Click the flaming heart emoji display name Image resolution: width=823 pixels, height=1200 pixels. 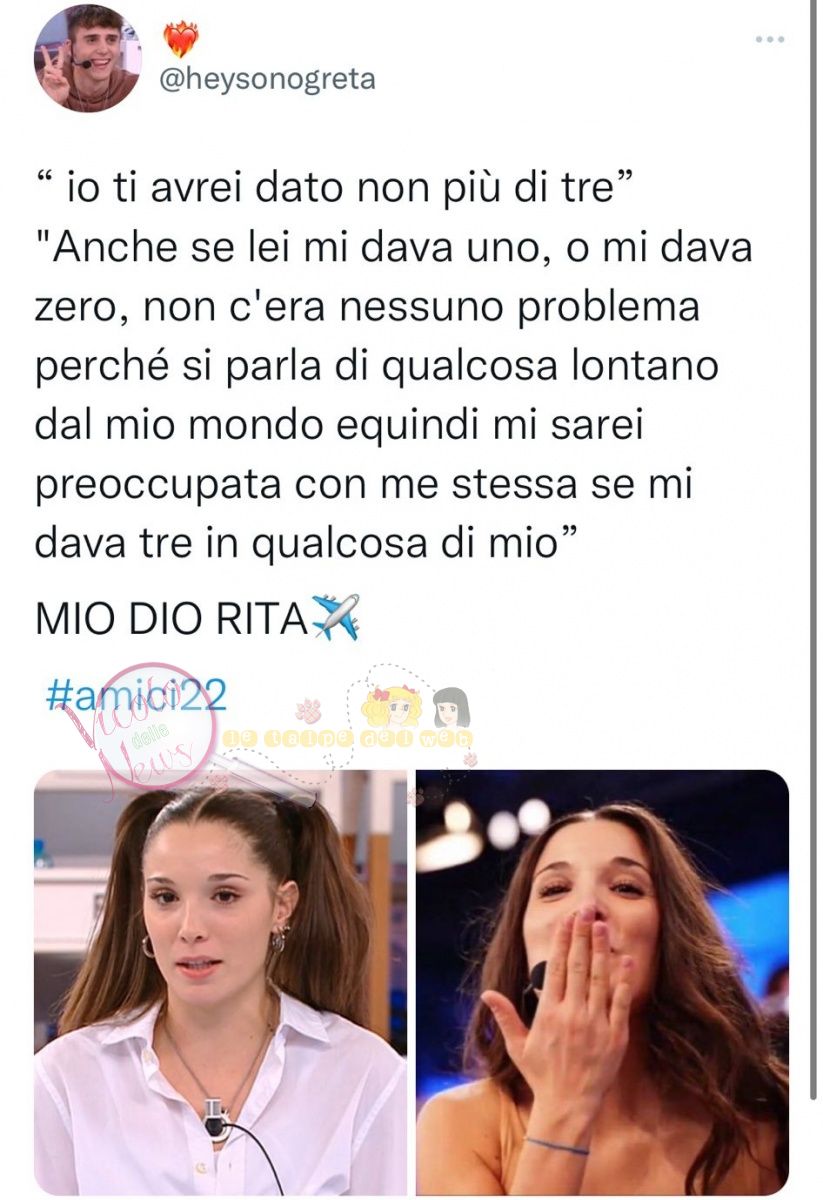[x=181, y=39]
